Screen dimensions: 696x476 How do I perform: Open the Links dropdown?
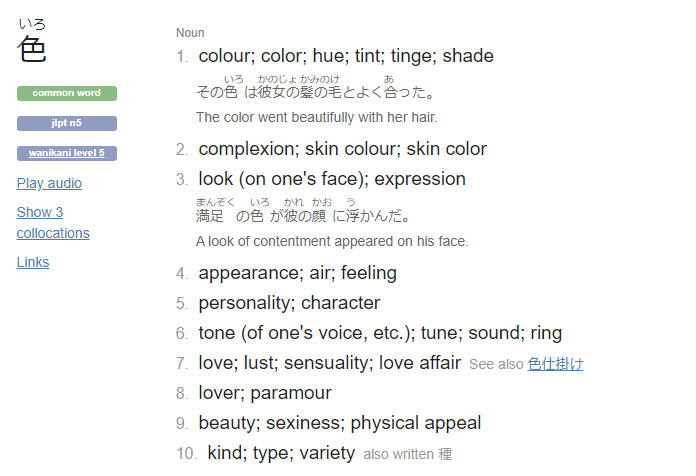point(33,262)
